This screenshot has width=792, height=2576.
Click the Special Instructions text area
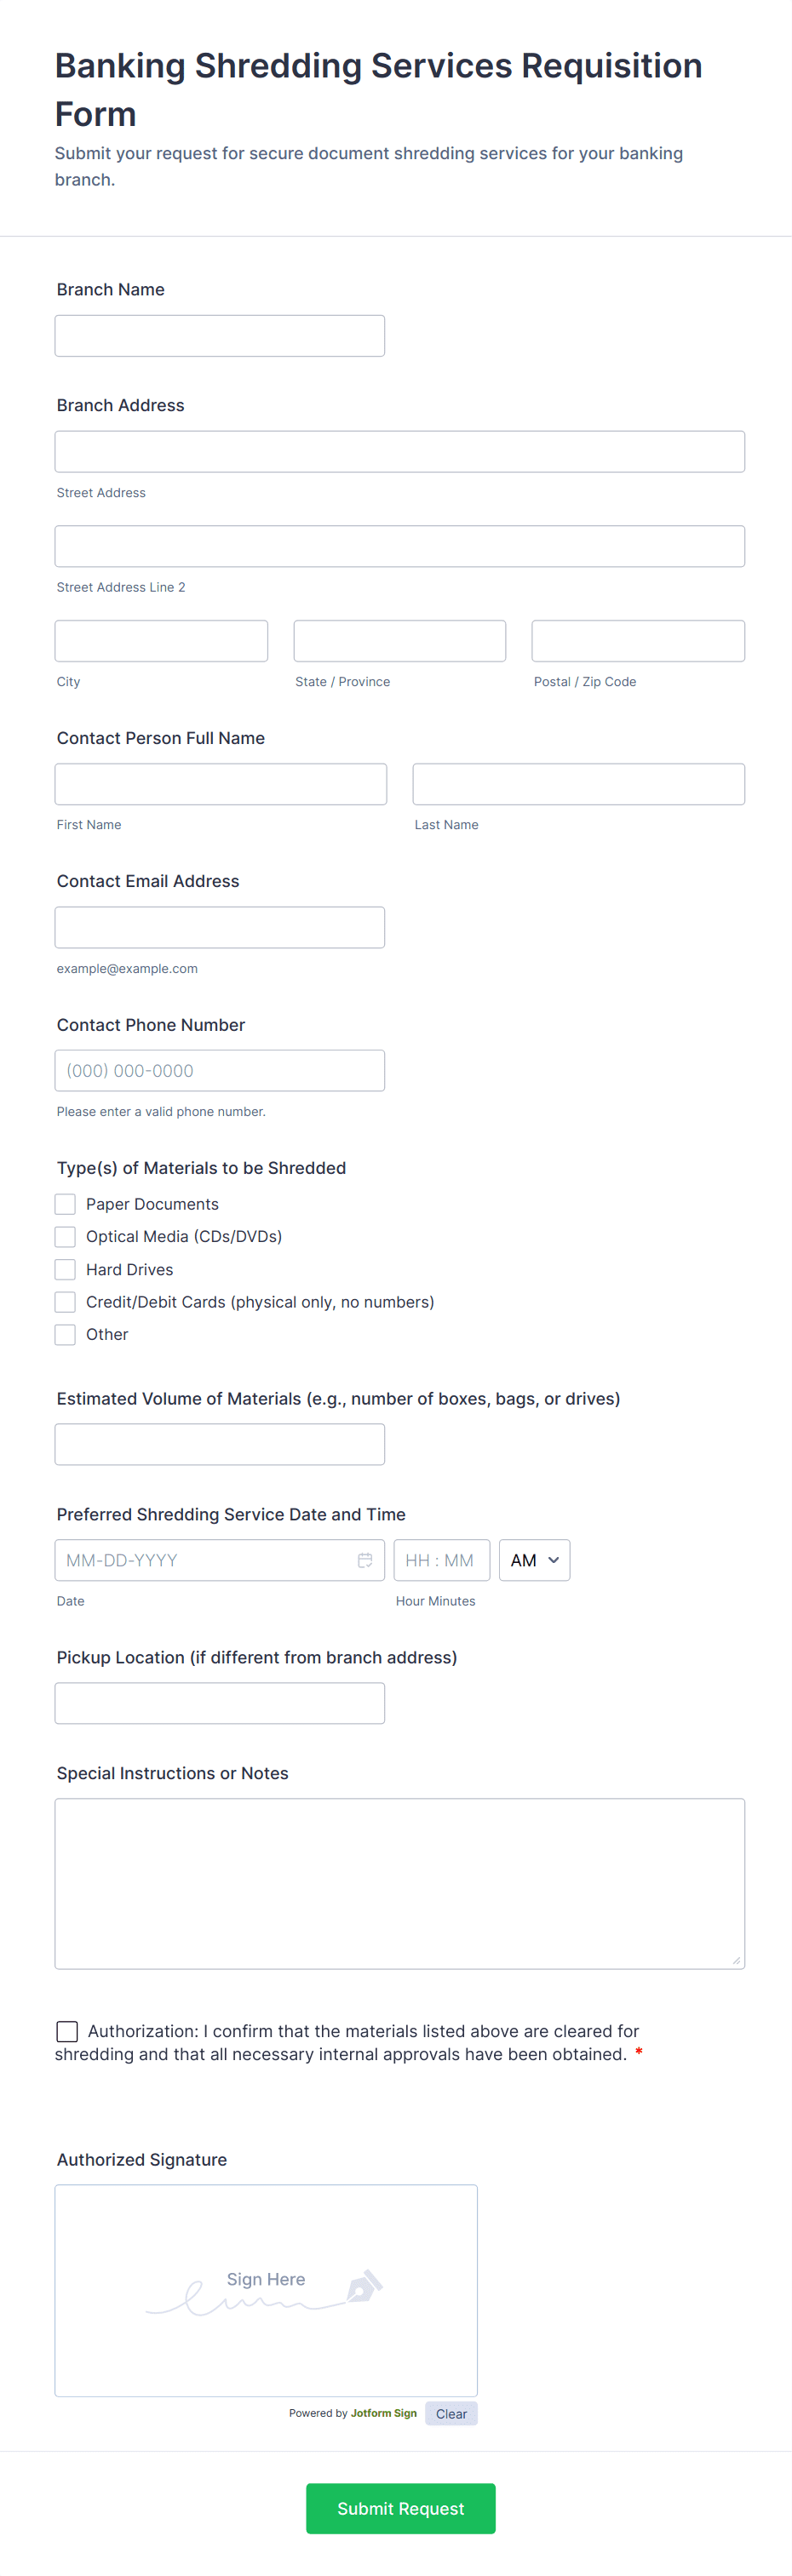[x=400, y=1884]
